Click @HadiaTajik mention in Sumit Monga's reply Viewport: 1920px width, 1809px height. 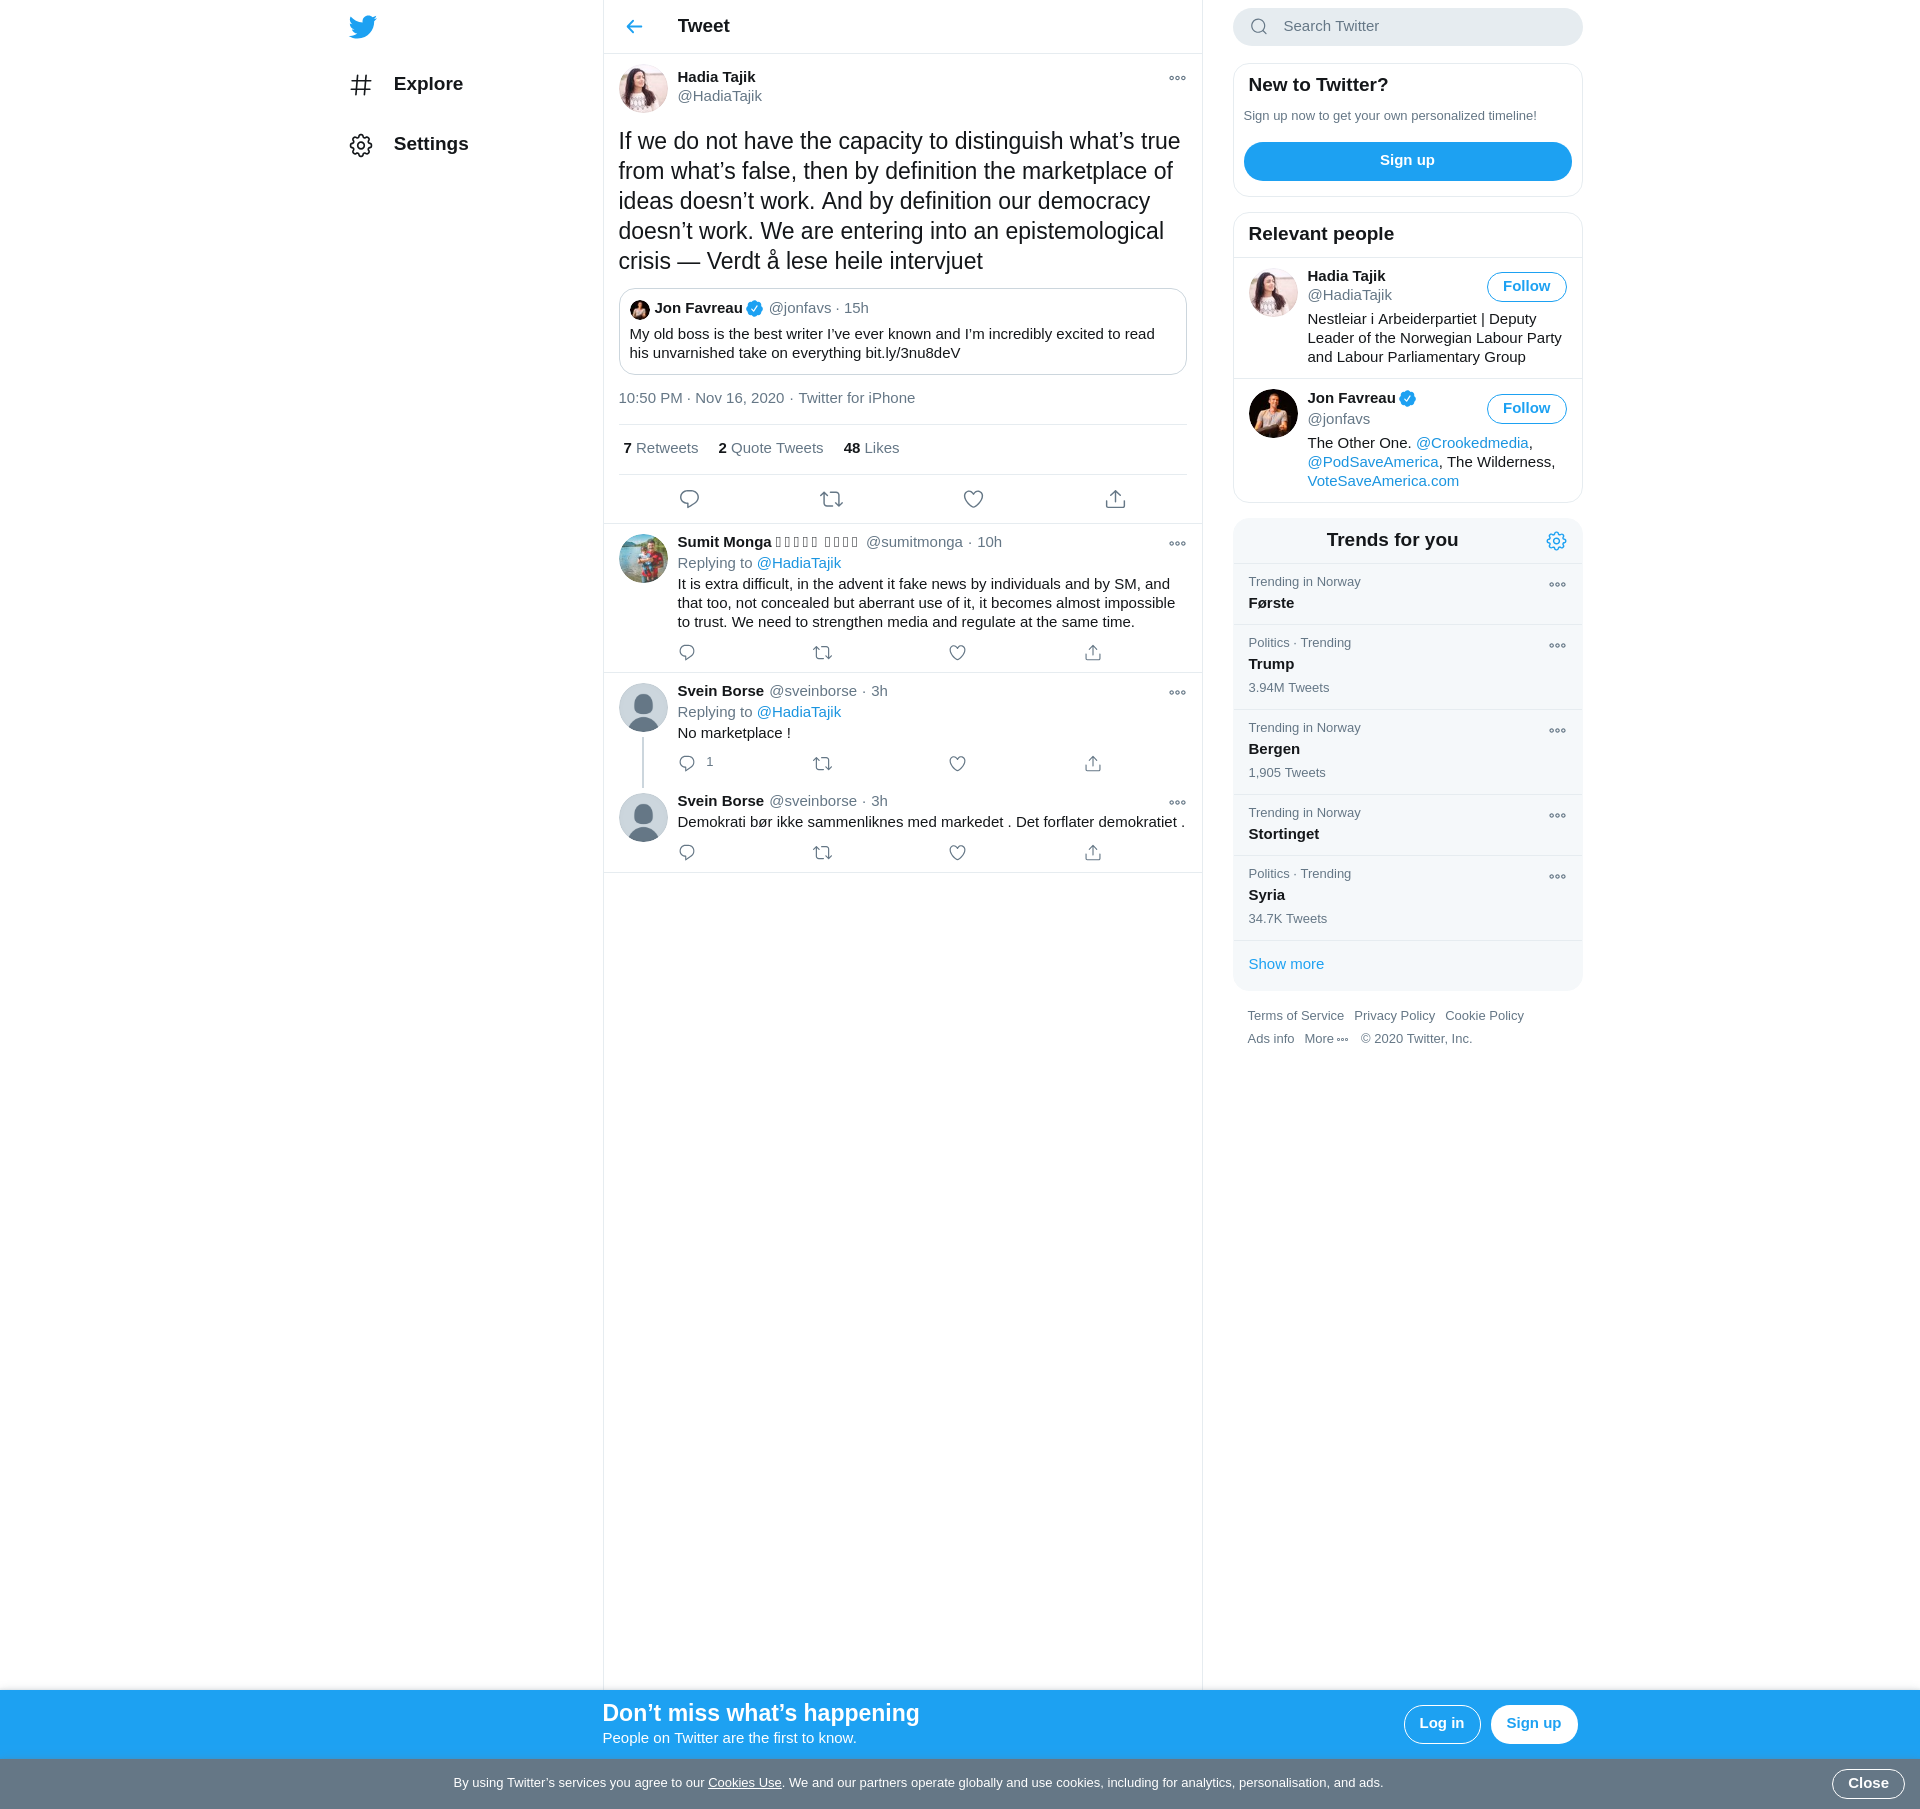[798, 563]
